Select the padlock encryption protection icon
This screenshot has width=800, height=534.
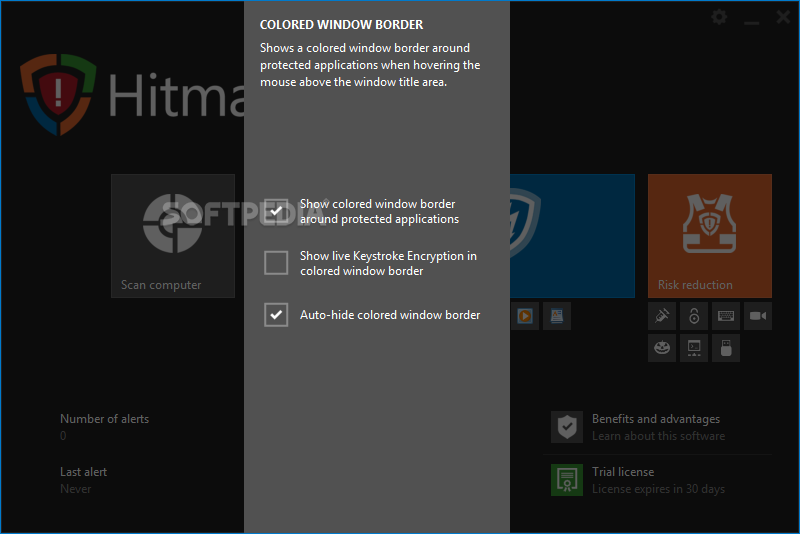tap(694, 316)
